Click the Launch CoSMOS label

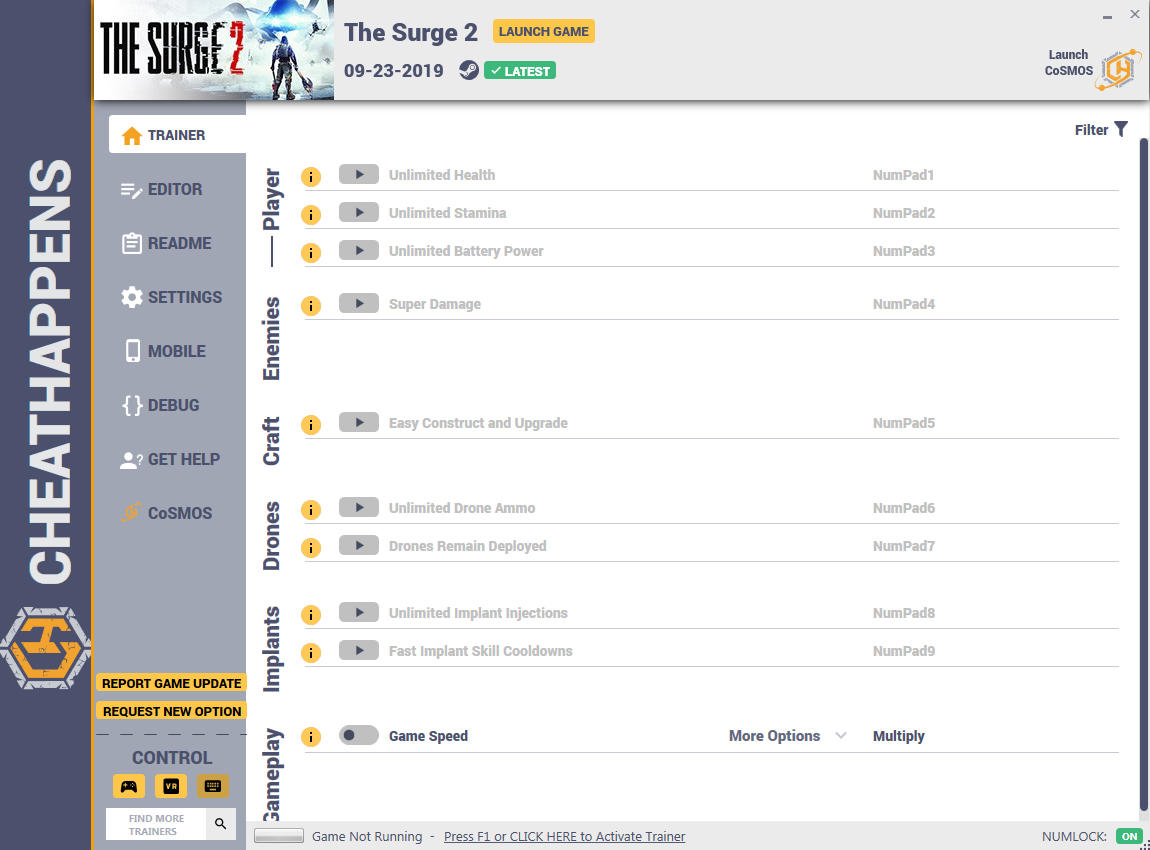(x=1068, y=63)
